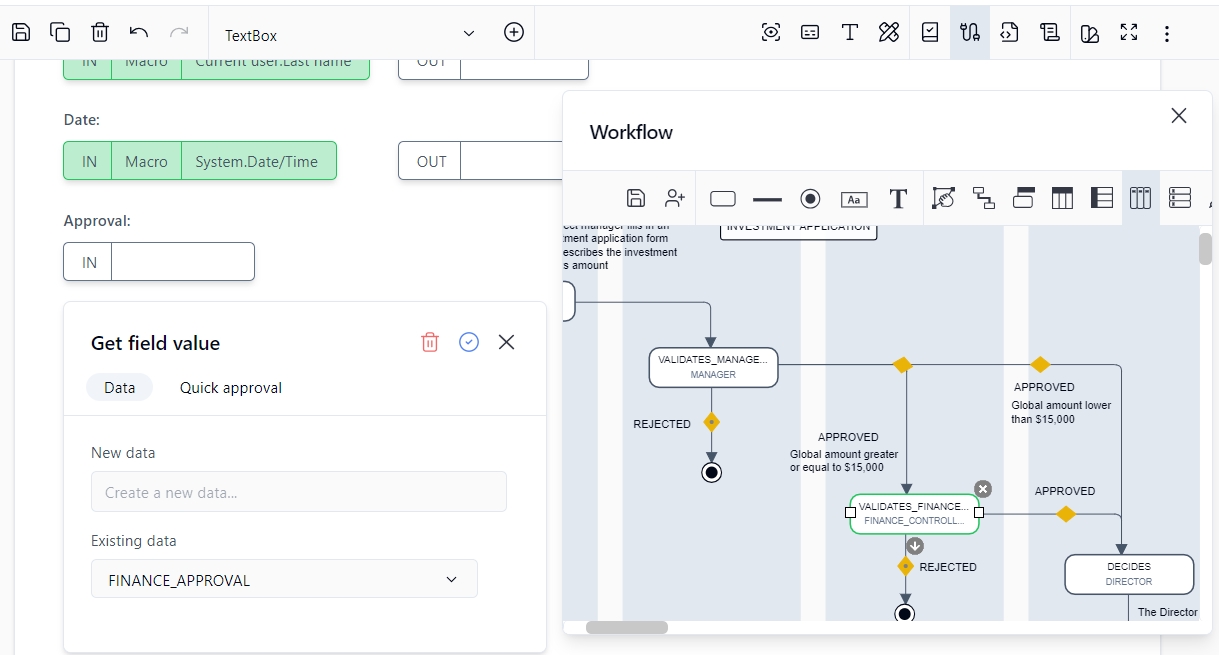Toggle the workflow panel button in top toolbar
Image resolution: width=1219 pixels, height=655 pixels.
pyautogui.click(x=969, y=32)
